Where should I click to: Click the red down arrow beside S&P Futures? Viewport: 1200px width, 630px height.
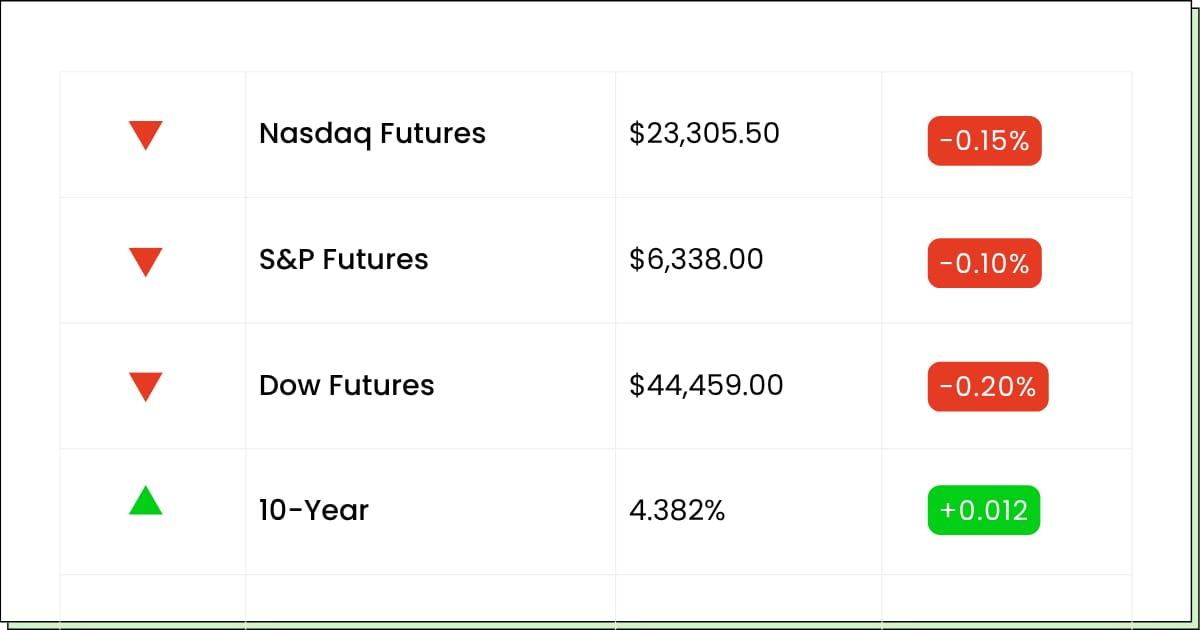pos(146,261)
